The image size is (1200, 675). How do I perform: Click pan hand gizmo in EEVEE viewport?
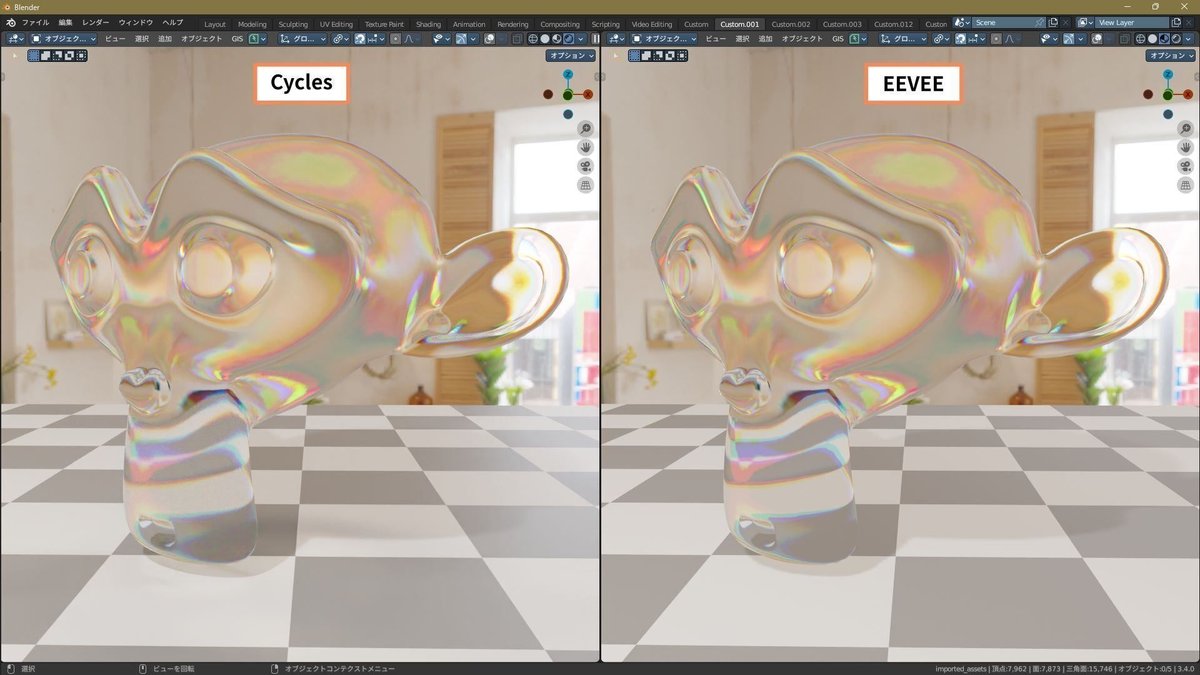click(1185, 147)
